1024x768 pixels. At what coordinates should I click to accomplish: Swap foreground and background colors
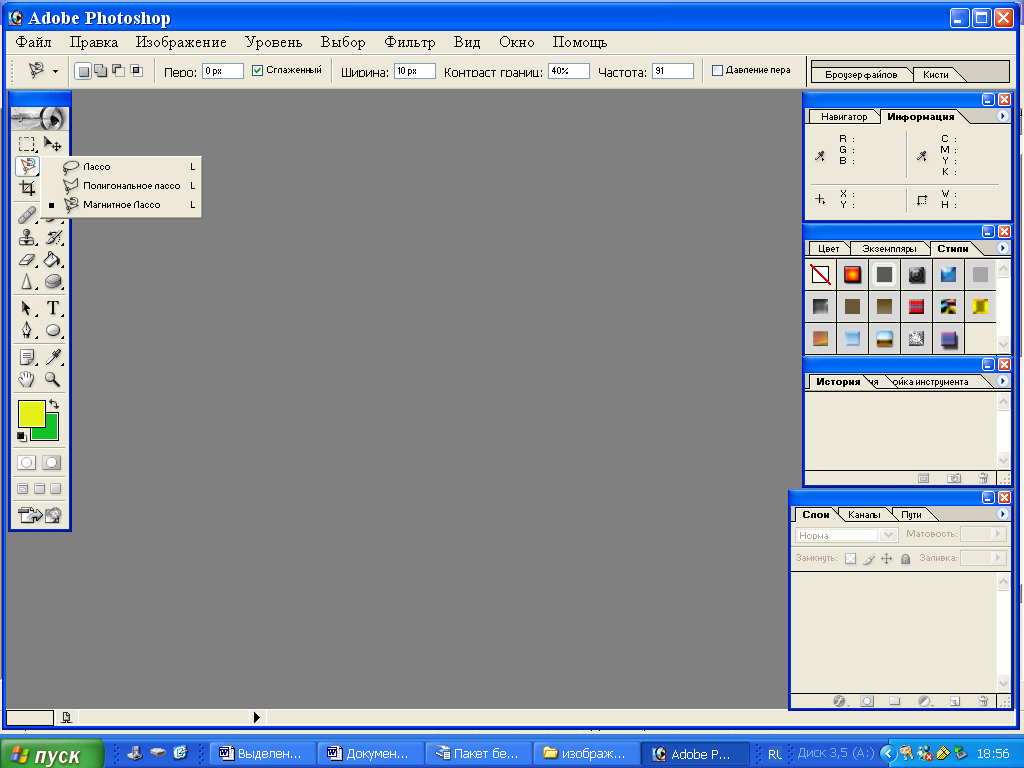pos(54,404)
